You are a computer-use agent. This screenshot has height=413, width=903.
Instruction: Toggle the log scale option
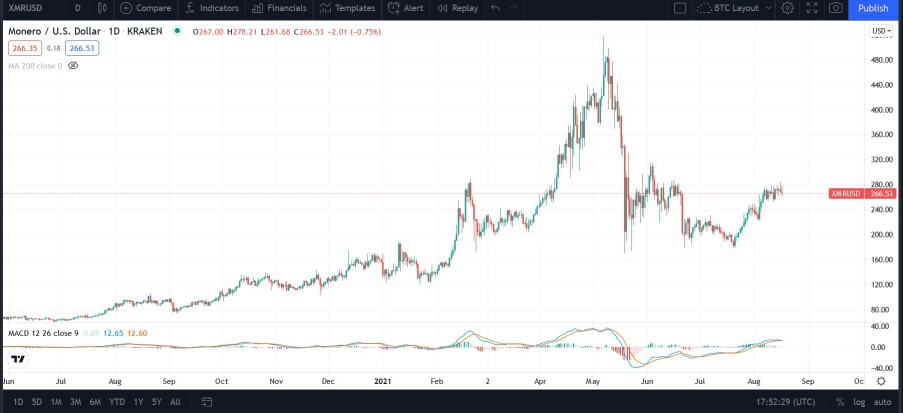tap(859, 402)
